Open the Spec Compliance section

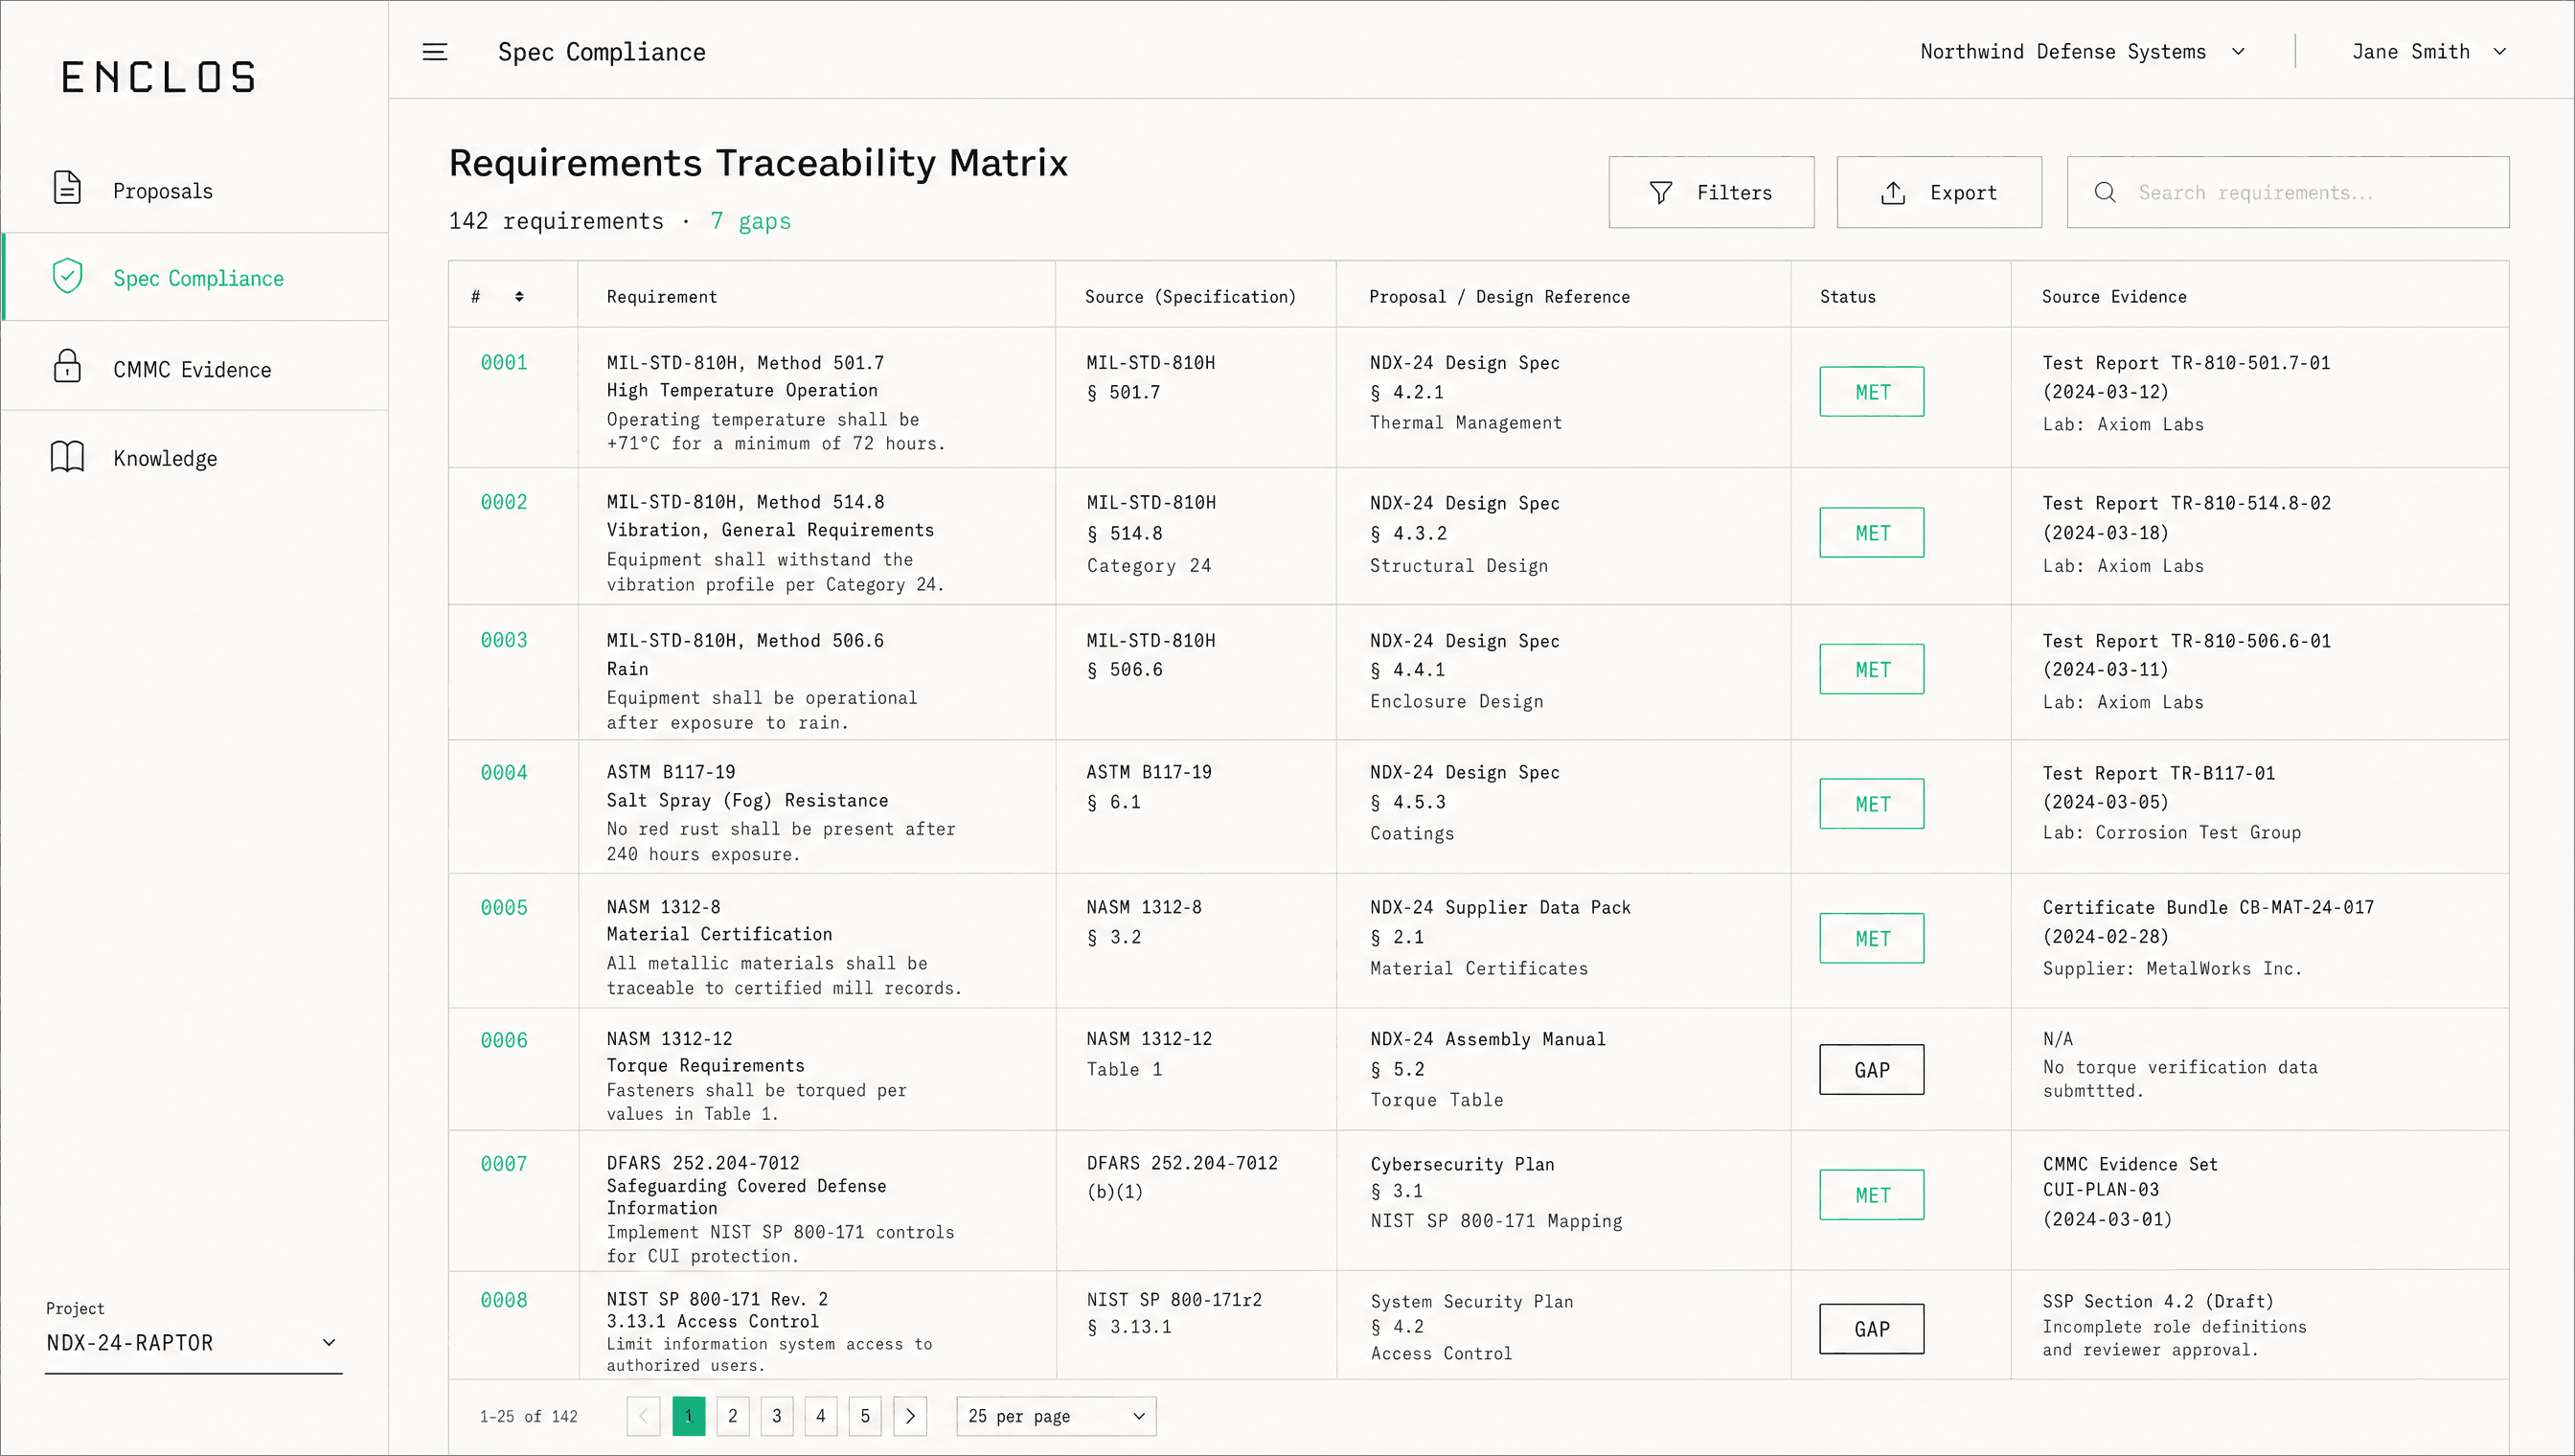pos(195,277)
